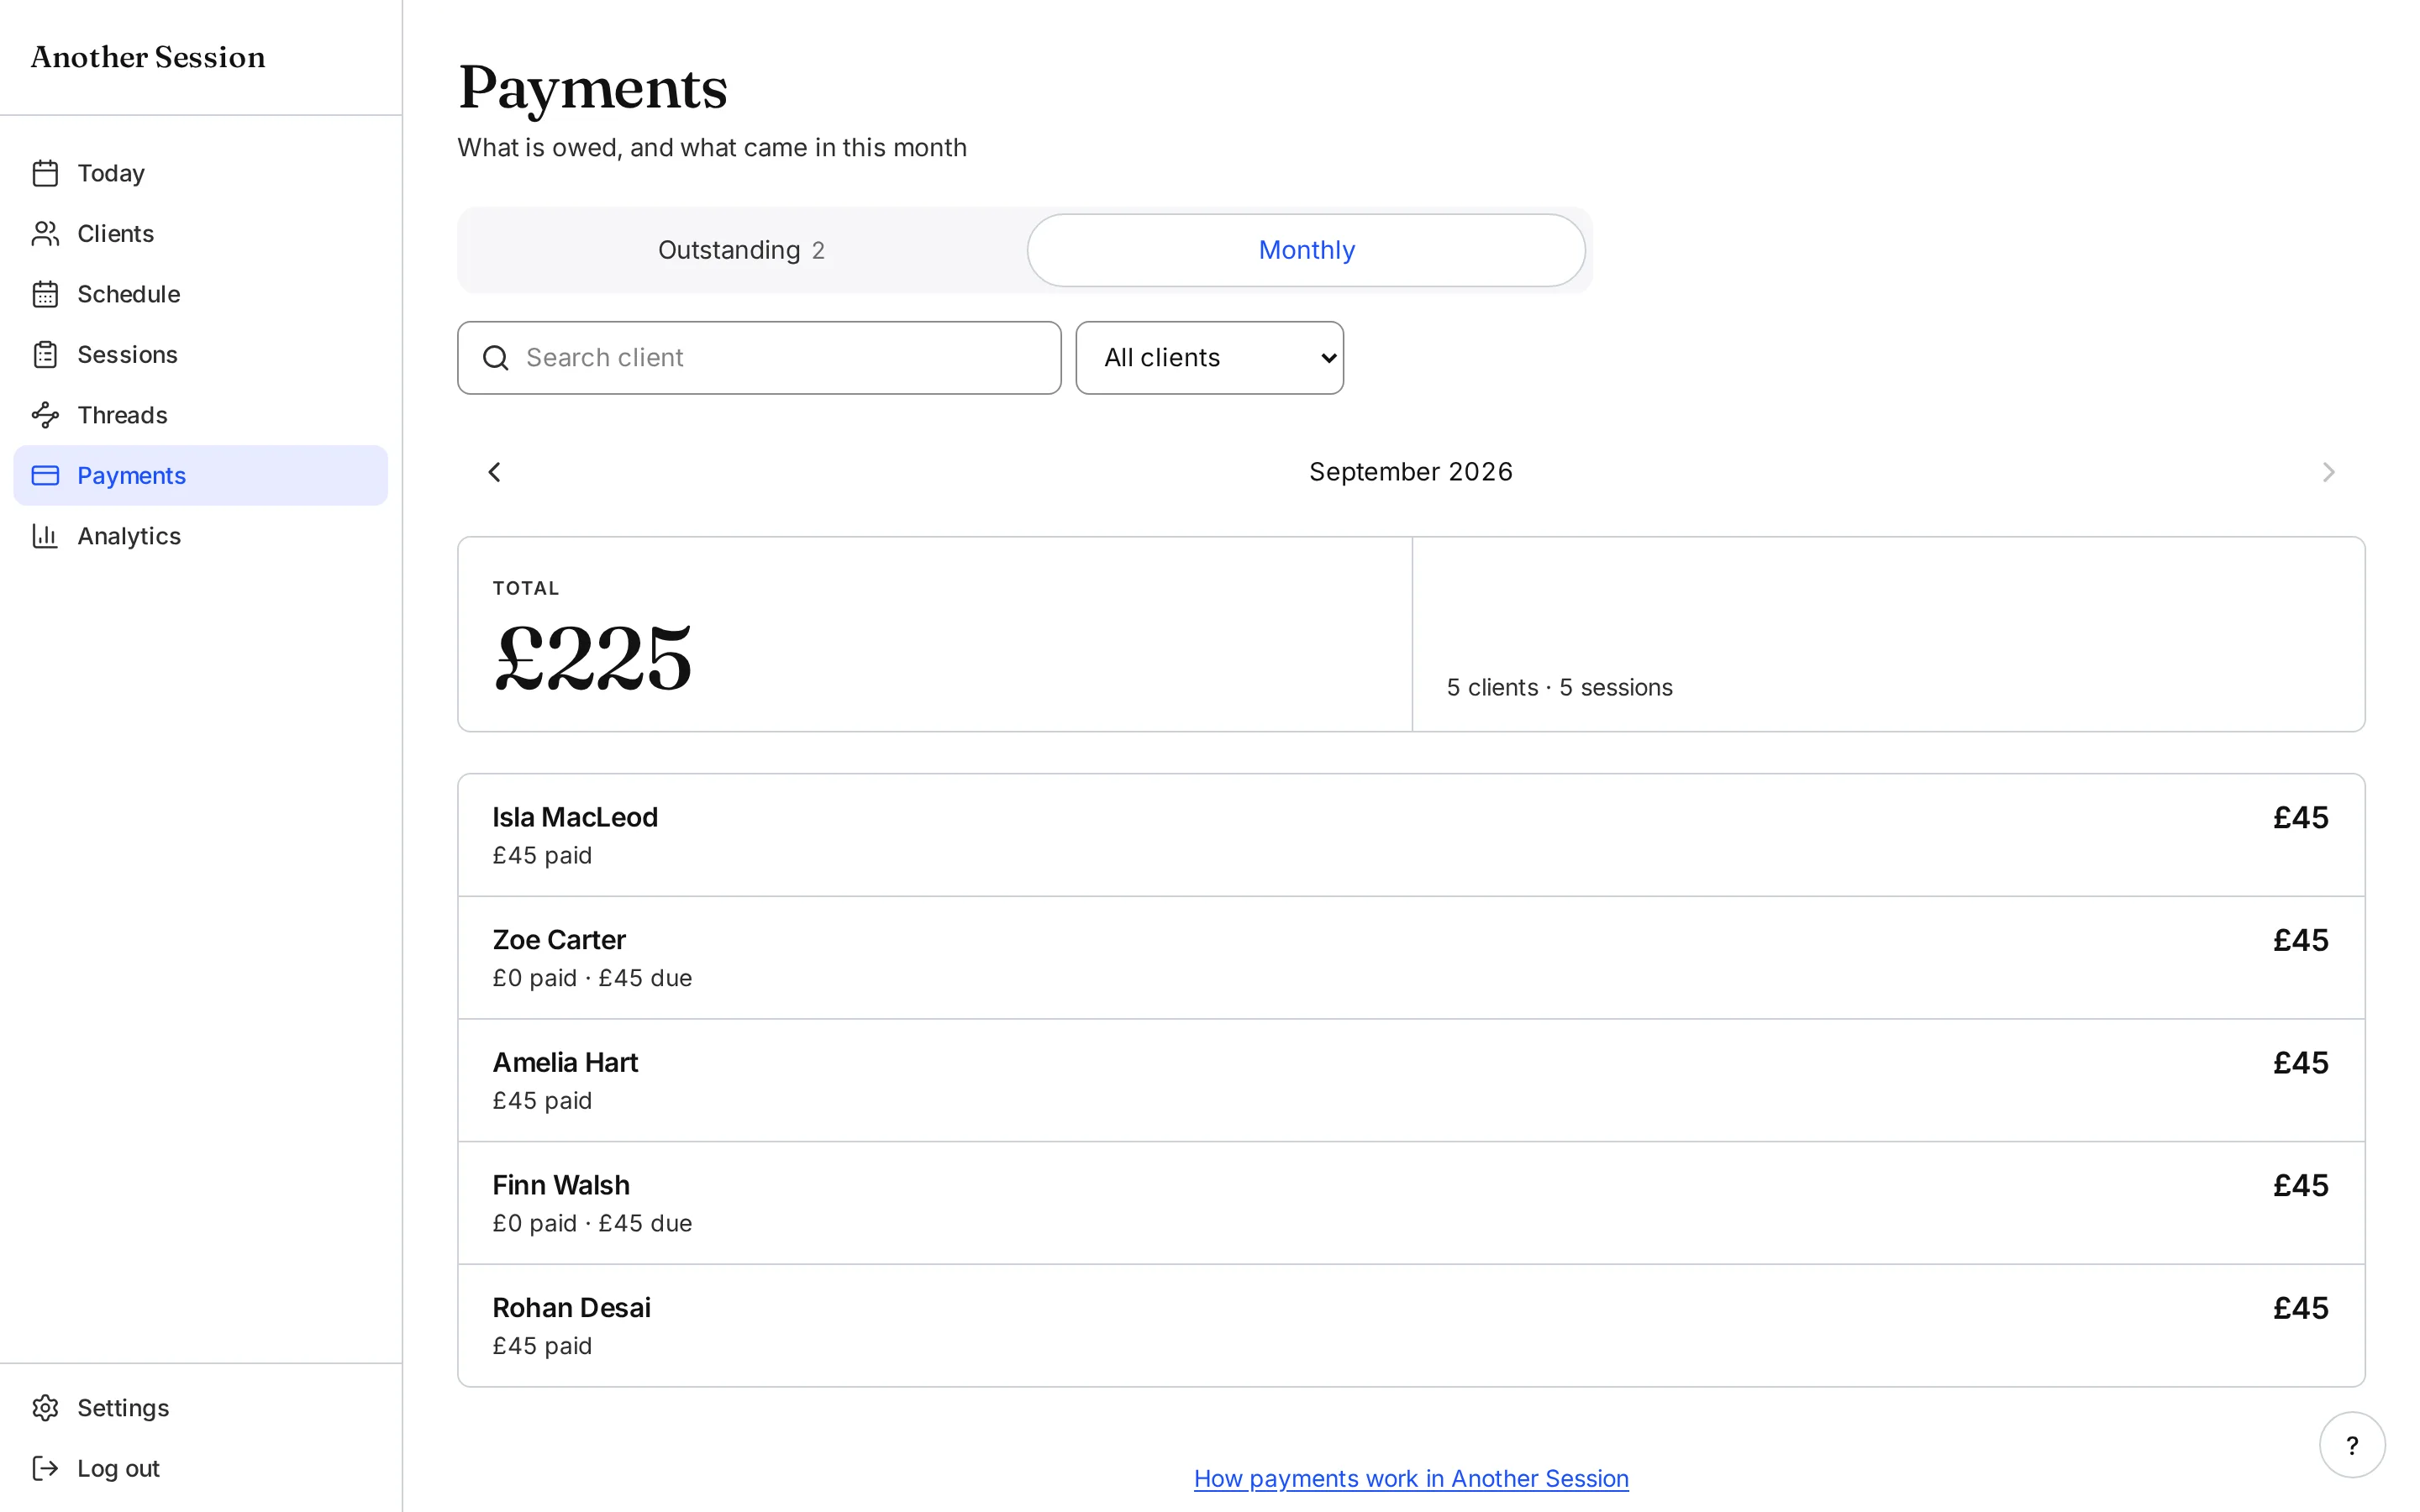Click the magnifier icon in search box
Image resolution: width=2420 pixels, height=1512 pixels.
click(496, 358)
